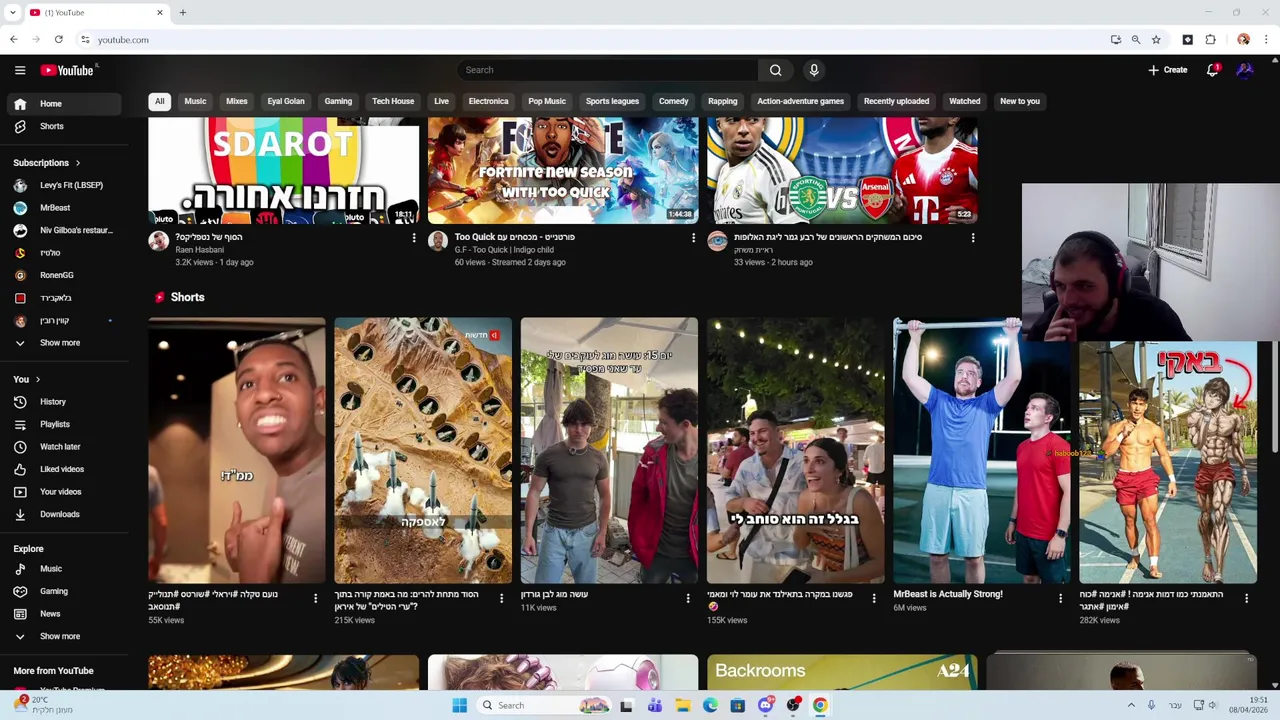1280x720 pixels.
Task: Select the Comedy filter chip
Action: tap(673, 101)
